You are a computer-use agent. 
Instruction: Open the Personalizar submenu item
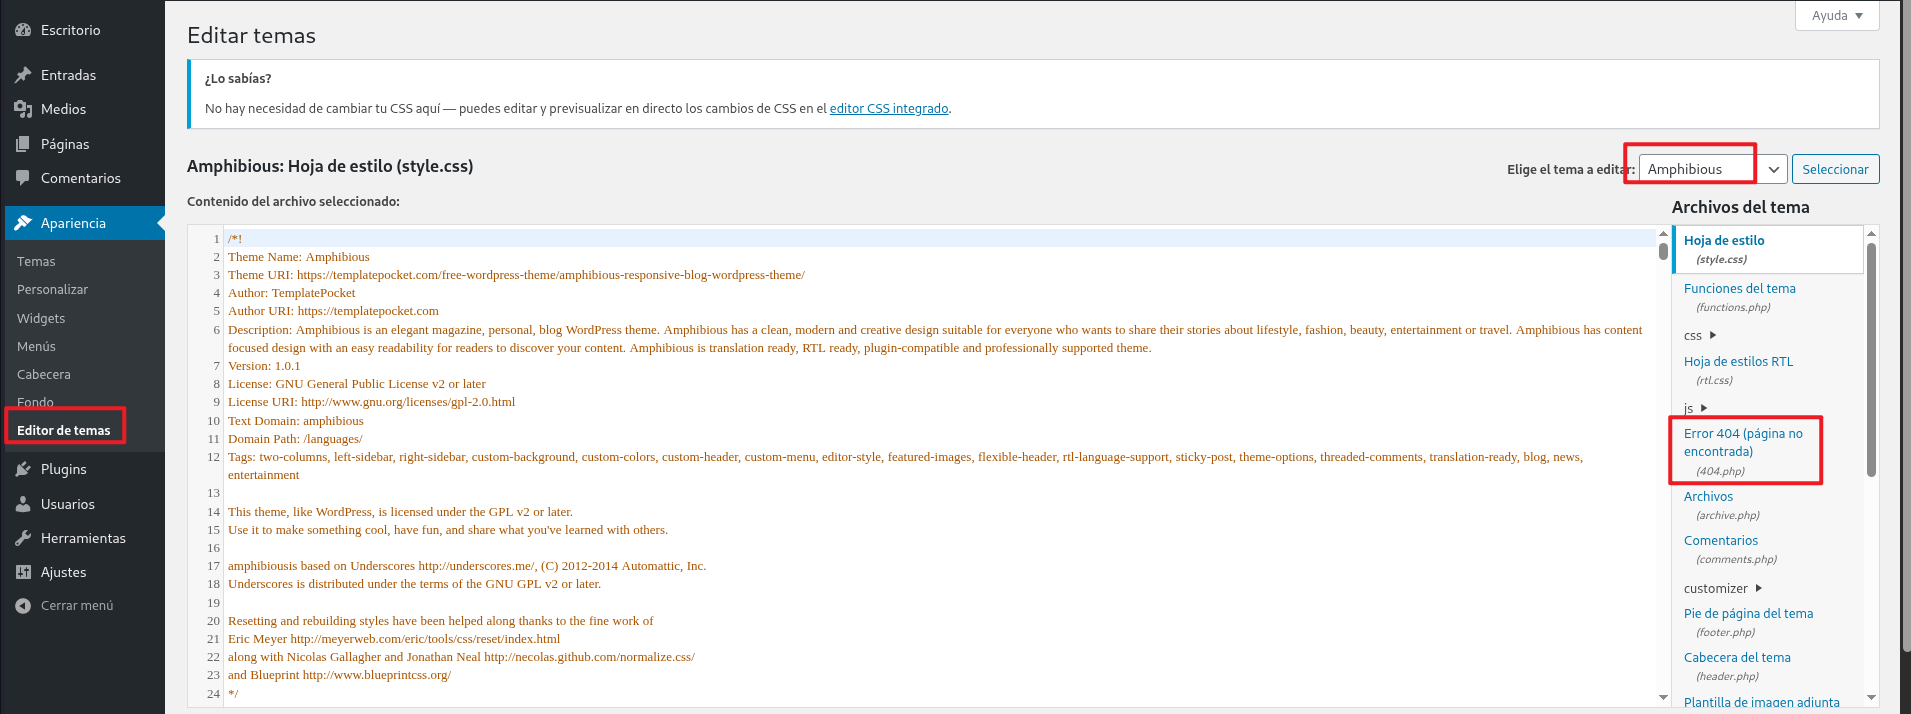click(52, 289)
